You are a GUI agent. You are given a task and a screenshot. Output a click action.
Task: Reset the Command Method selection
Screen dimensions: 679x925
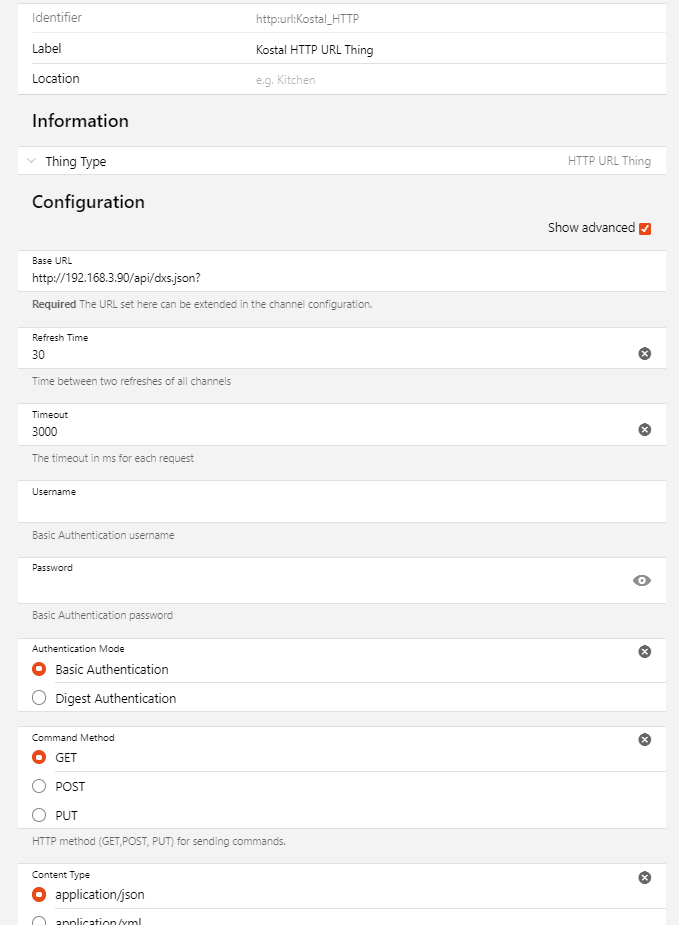click(644, 739)
